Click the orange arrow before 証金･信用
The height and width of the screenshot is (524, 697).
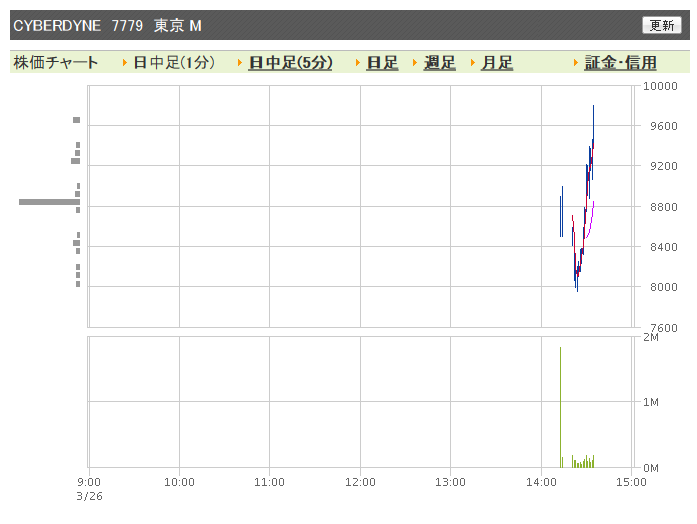576,63
